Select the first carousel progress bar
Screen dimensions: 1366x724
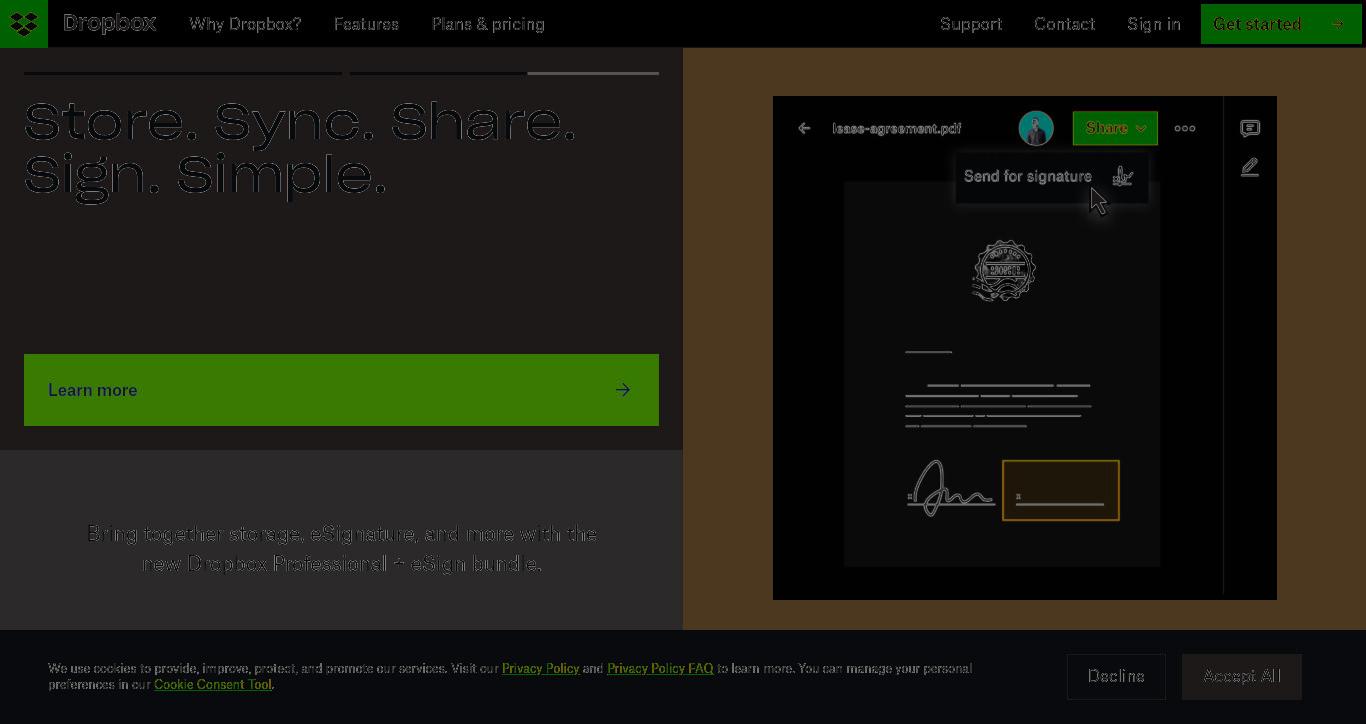click(183, 73)
